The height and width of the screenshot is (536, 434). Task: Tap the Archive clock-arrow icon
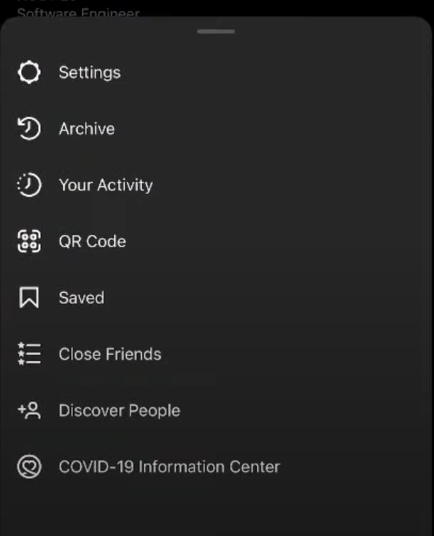click(29, 129)
